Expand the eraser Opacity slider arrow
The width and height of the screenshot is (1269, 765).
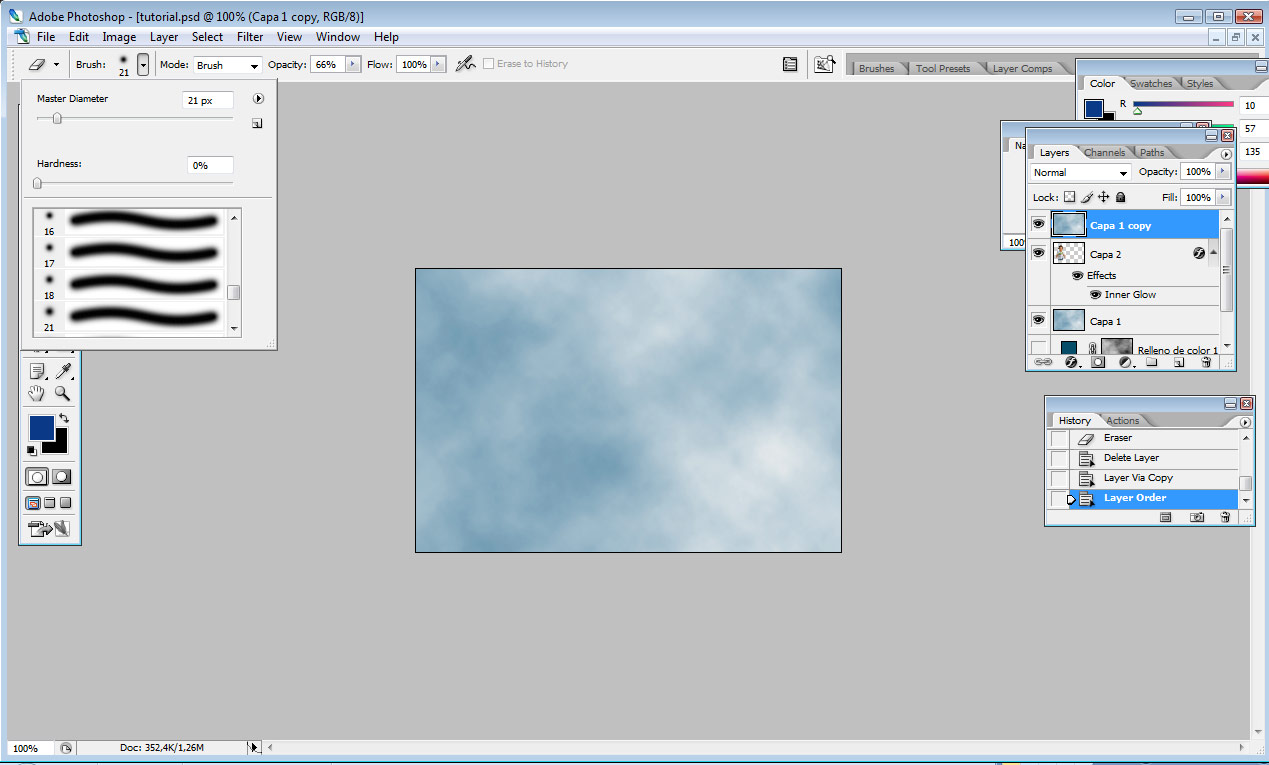pyautogui.click(x=351, y=64)
